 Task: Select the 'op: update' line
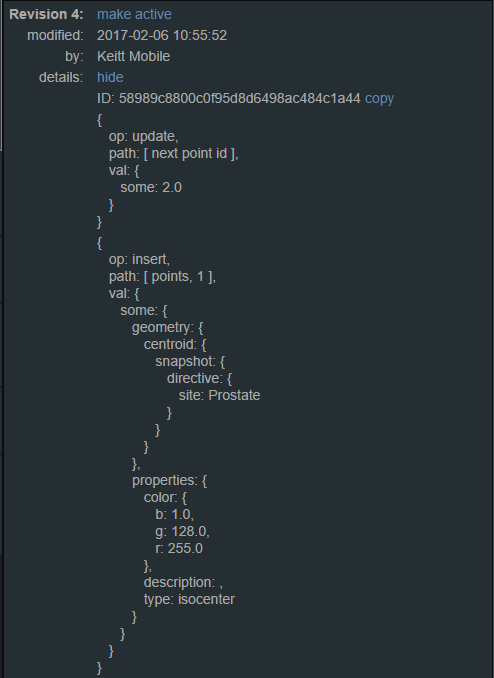(x=144, y=137)
